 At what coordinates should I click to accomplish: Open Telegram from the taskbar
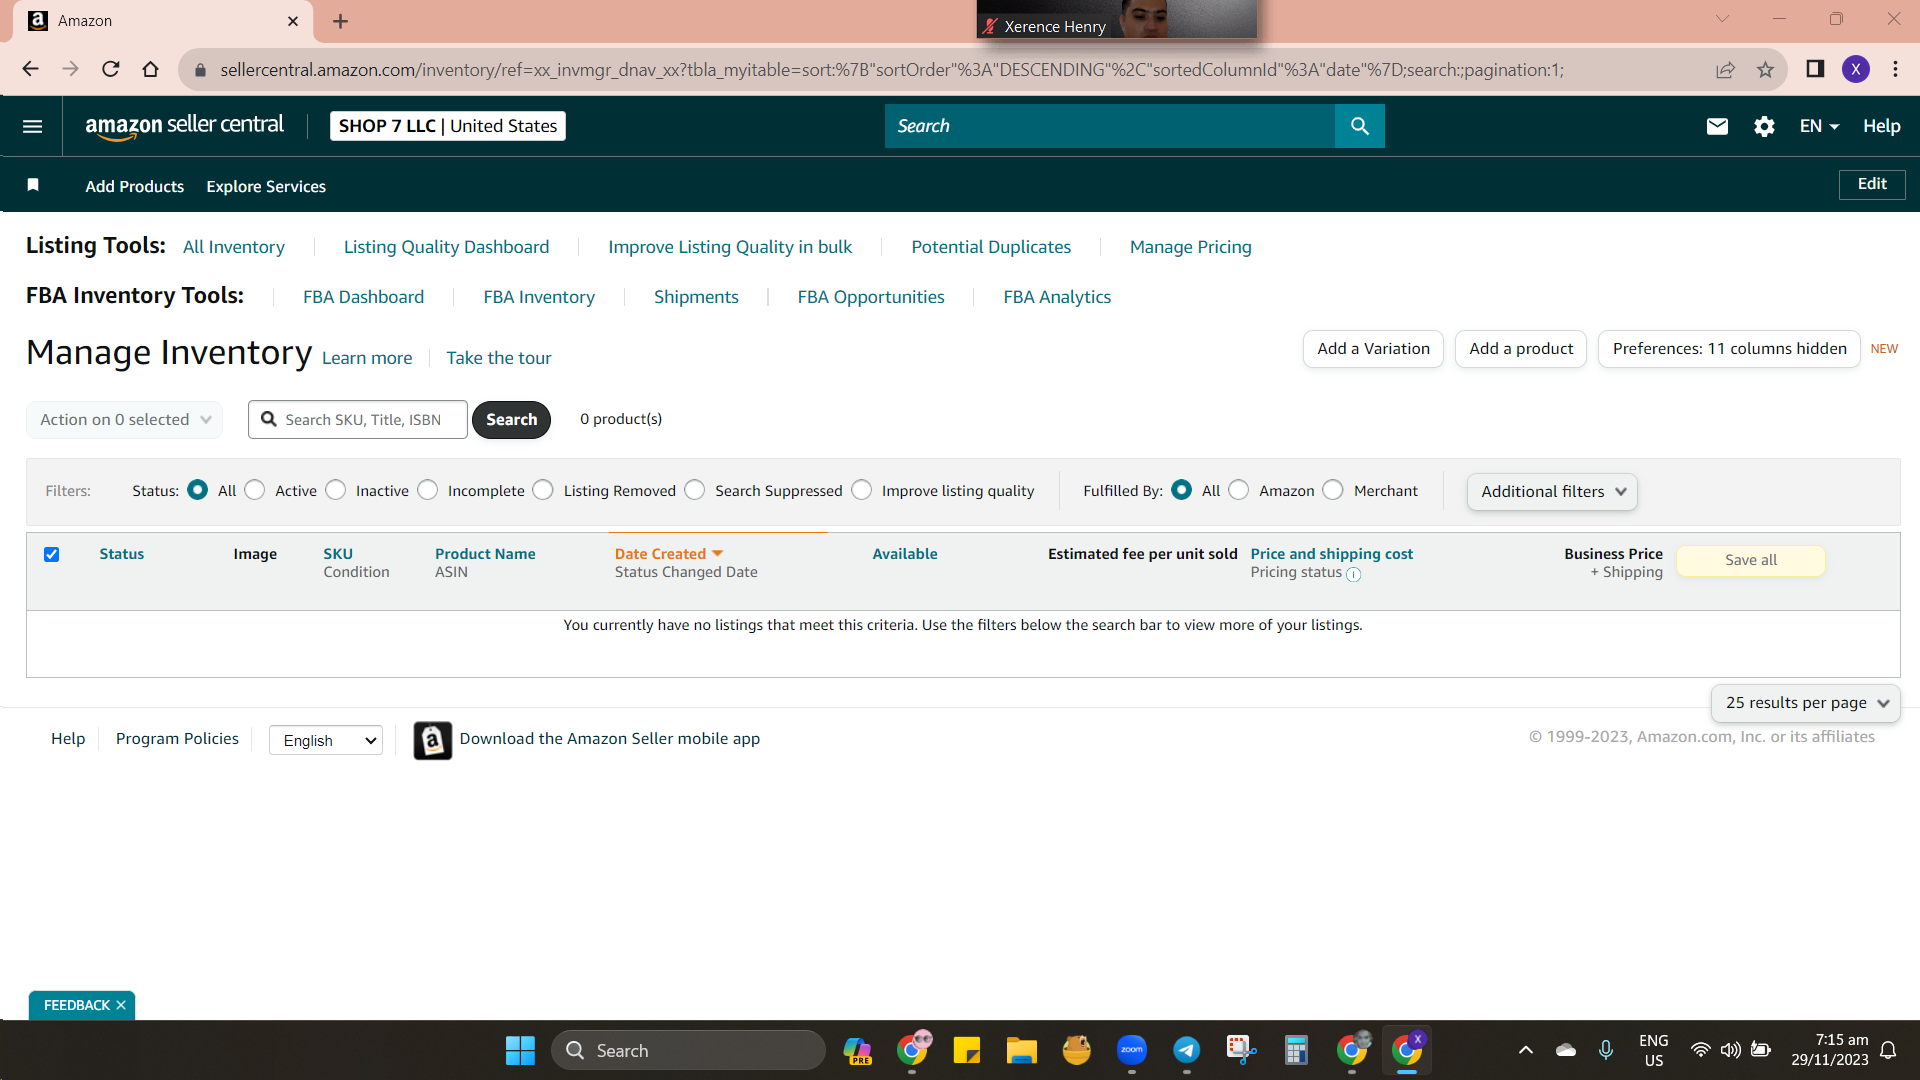click(x=1186, y=1050)
